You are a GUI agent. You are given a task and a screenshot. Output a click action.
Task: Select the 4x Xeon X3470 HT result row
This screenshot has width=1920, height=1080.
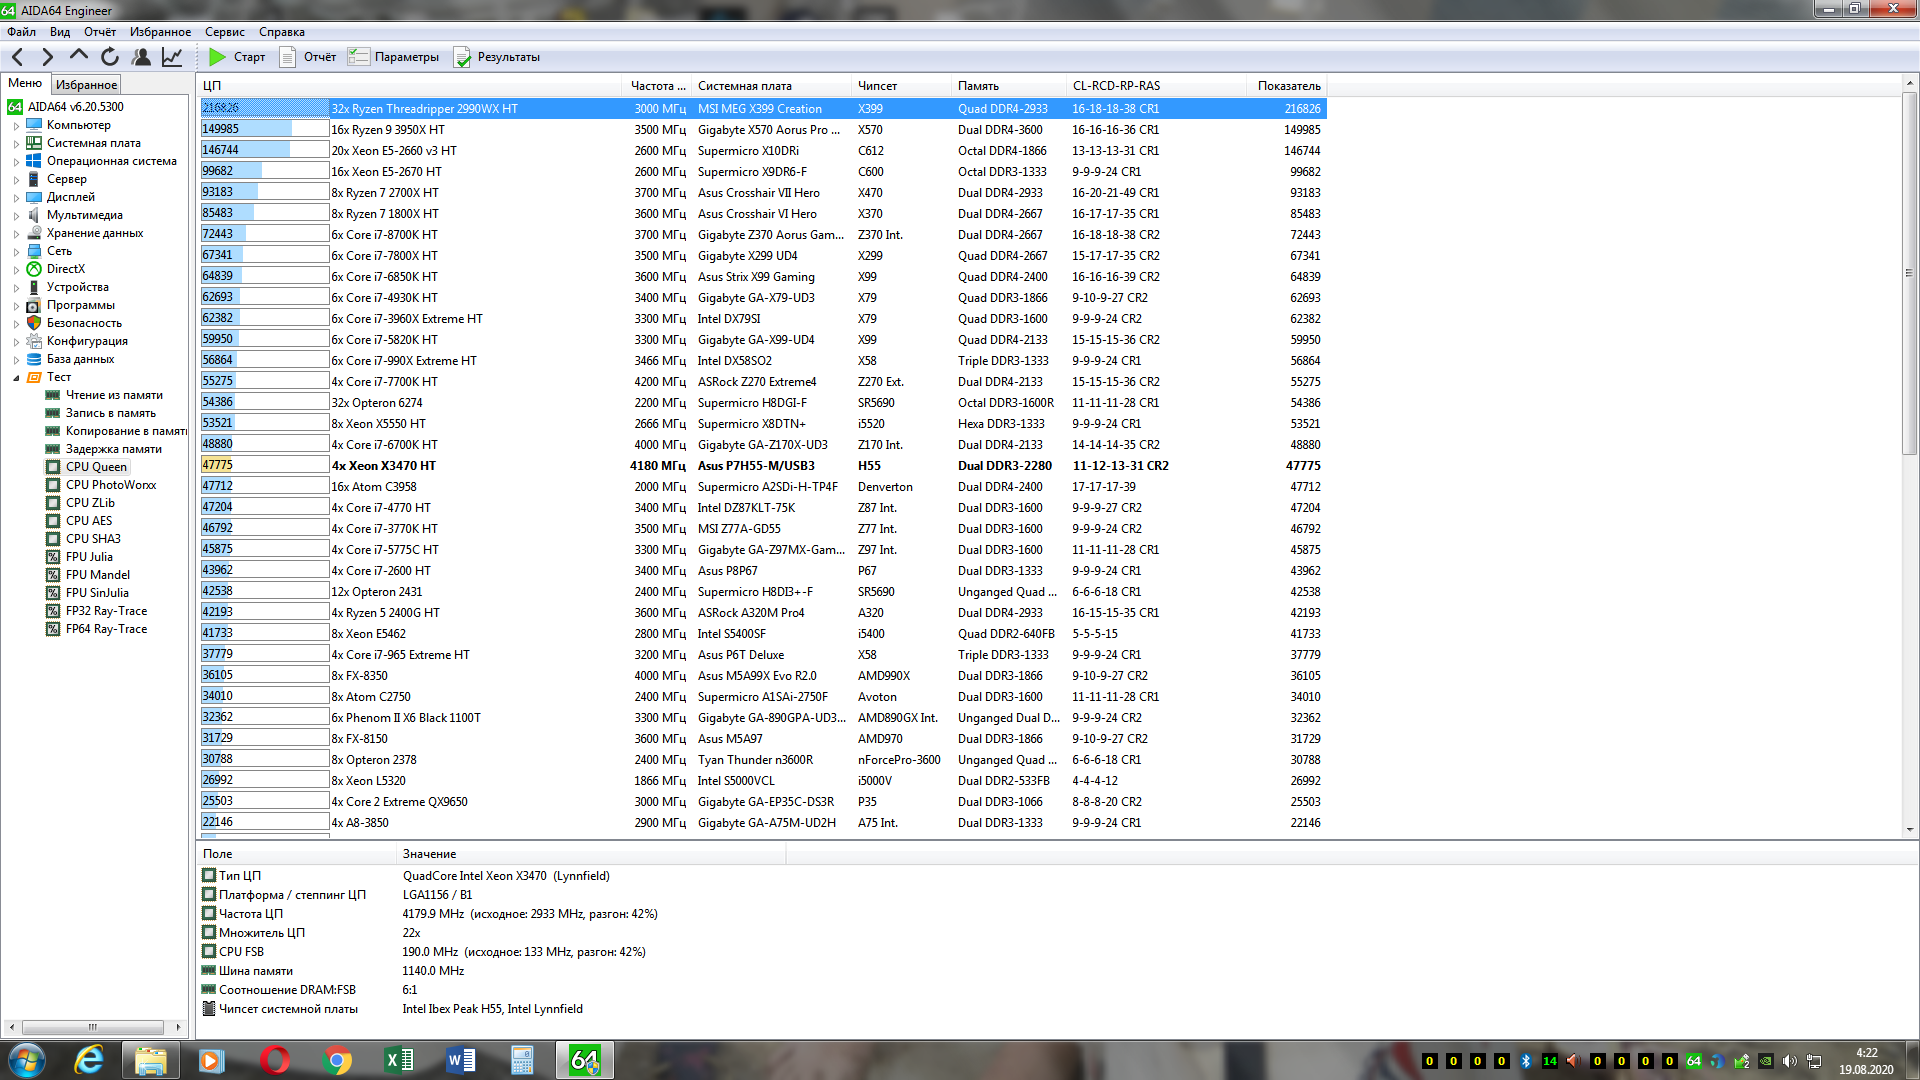pos(763,466)
